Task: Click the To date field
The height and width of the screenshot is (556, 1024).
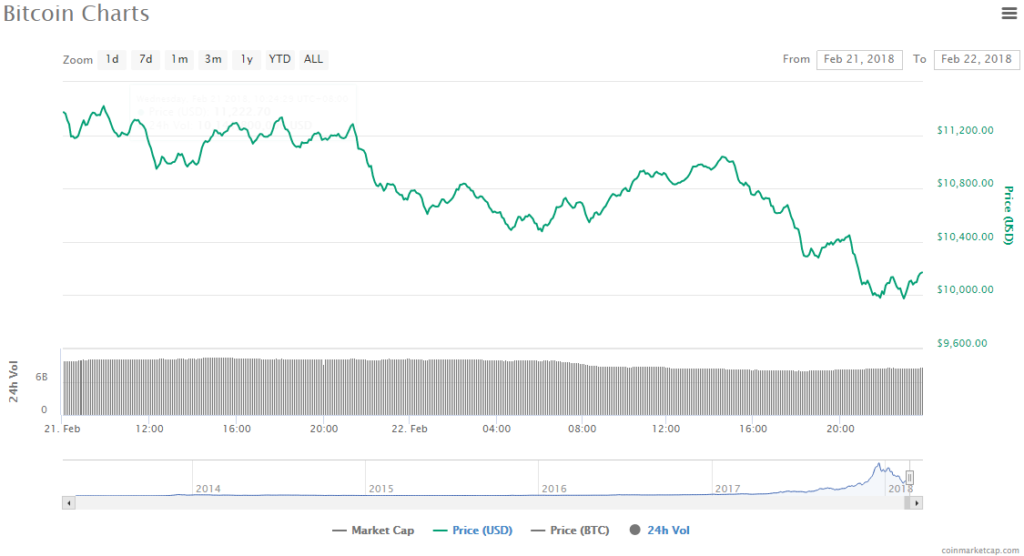Action: [976, 59]
